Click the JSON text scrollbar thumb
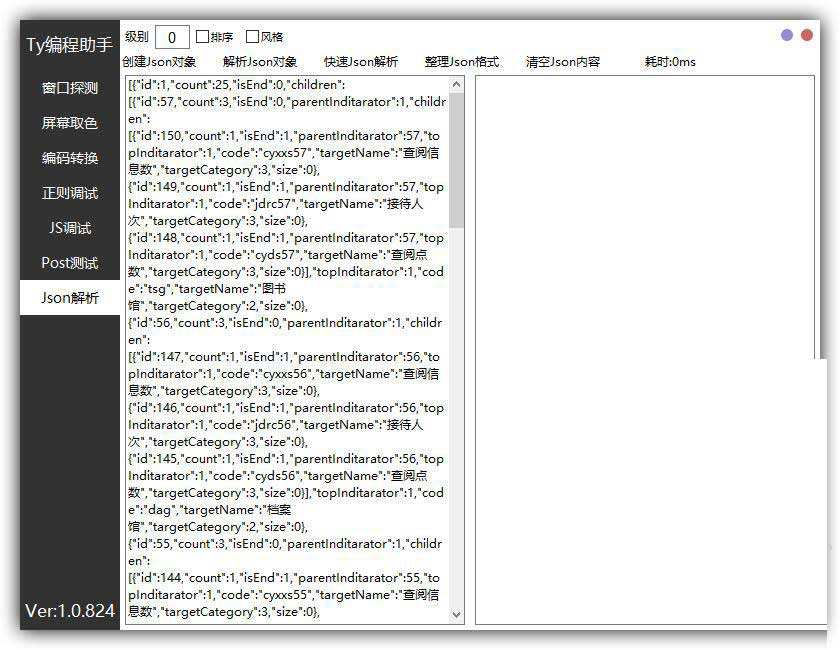The height and width of the screenshot is (650, 840). click(x=456, y=159)
